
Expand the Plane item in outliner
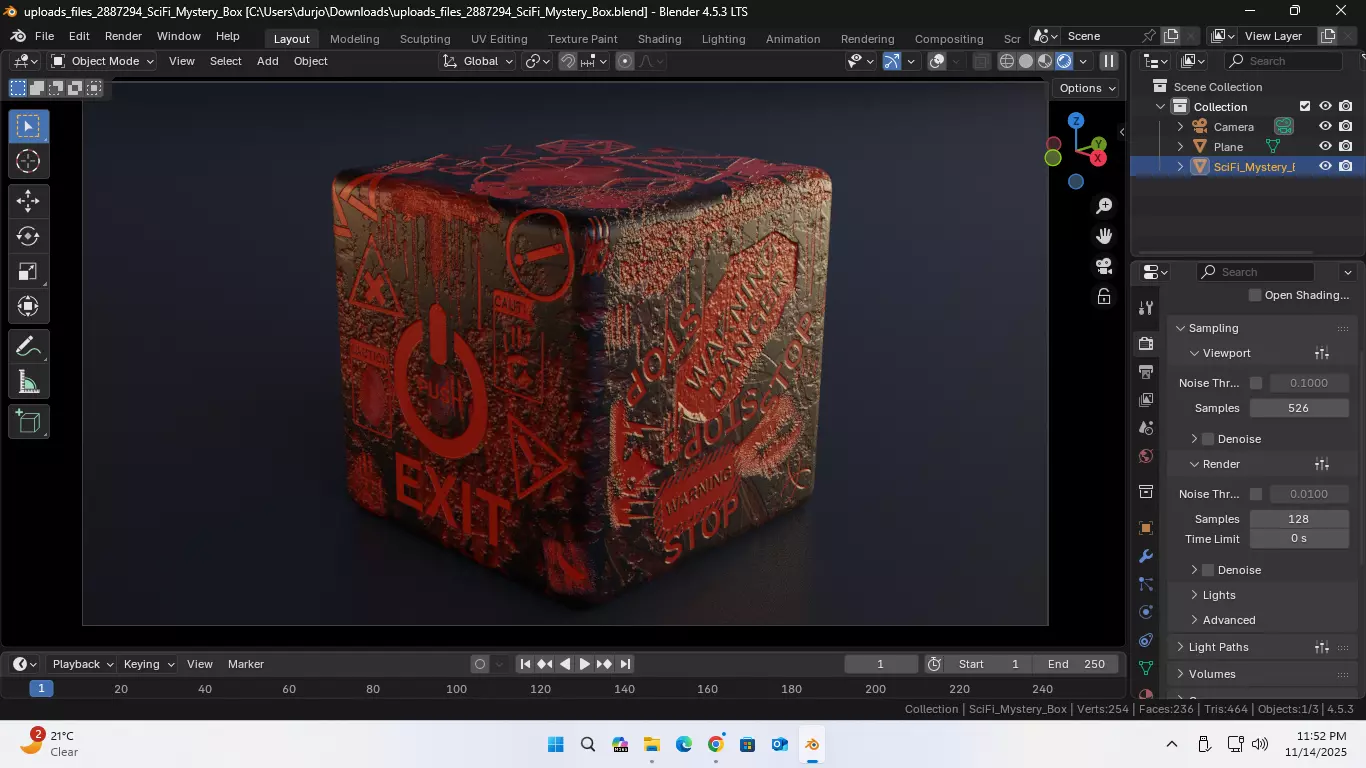coord(1180,147)
